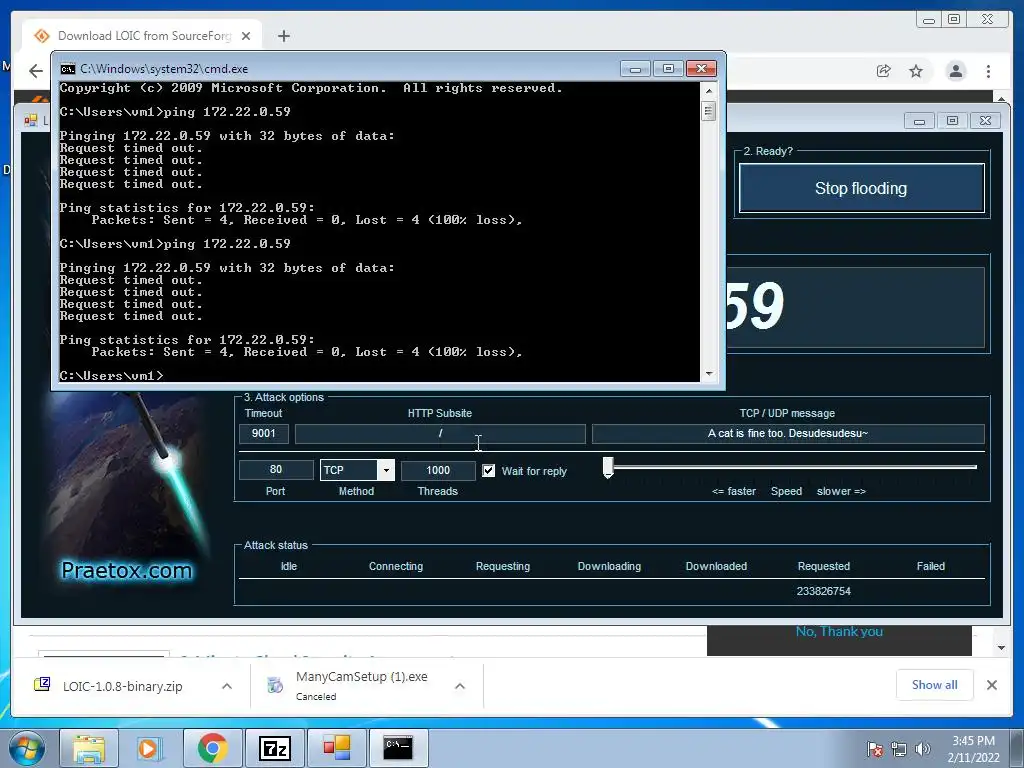The width and height of the screenshot is (1024, 768).
Task: Click the TCP / UDP message field
Action: click(x=788, y=434)
